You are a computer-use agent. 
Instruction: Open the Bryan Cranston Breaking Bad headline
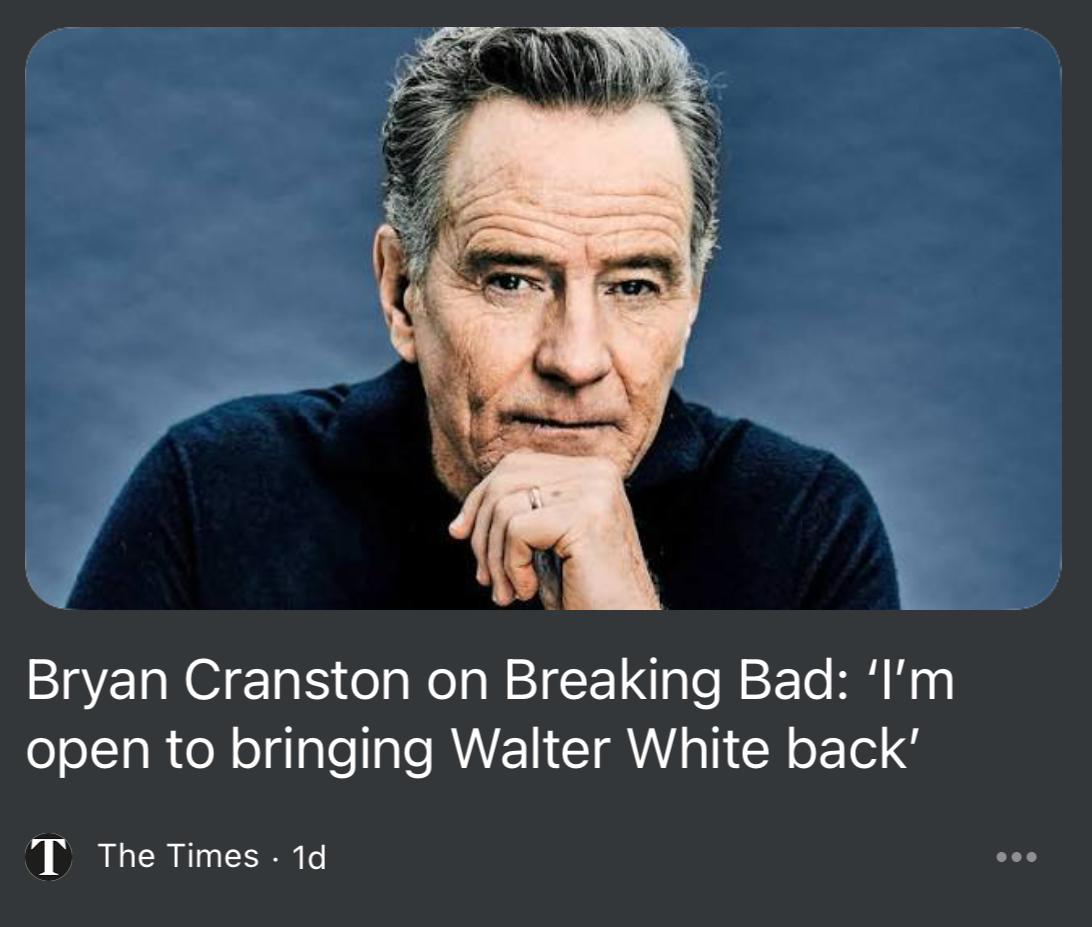[490, 714]
